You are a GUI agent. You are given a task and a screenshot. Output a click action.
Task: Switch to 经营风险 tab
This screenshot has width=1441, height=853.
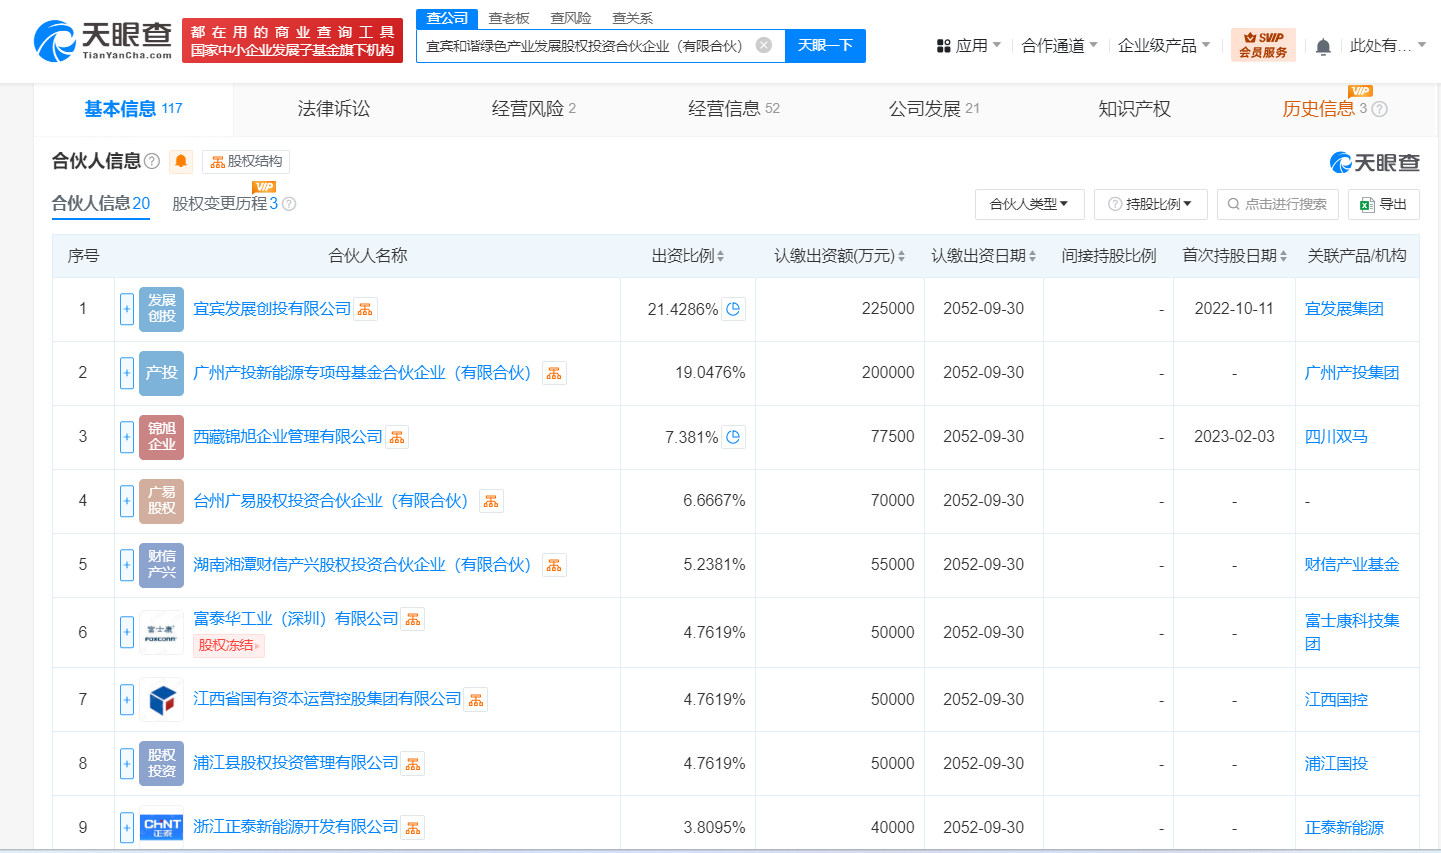(x=533, y=109)
